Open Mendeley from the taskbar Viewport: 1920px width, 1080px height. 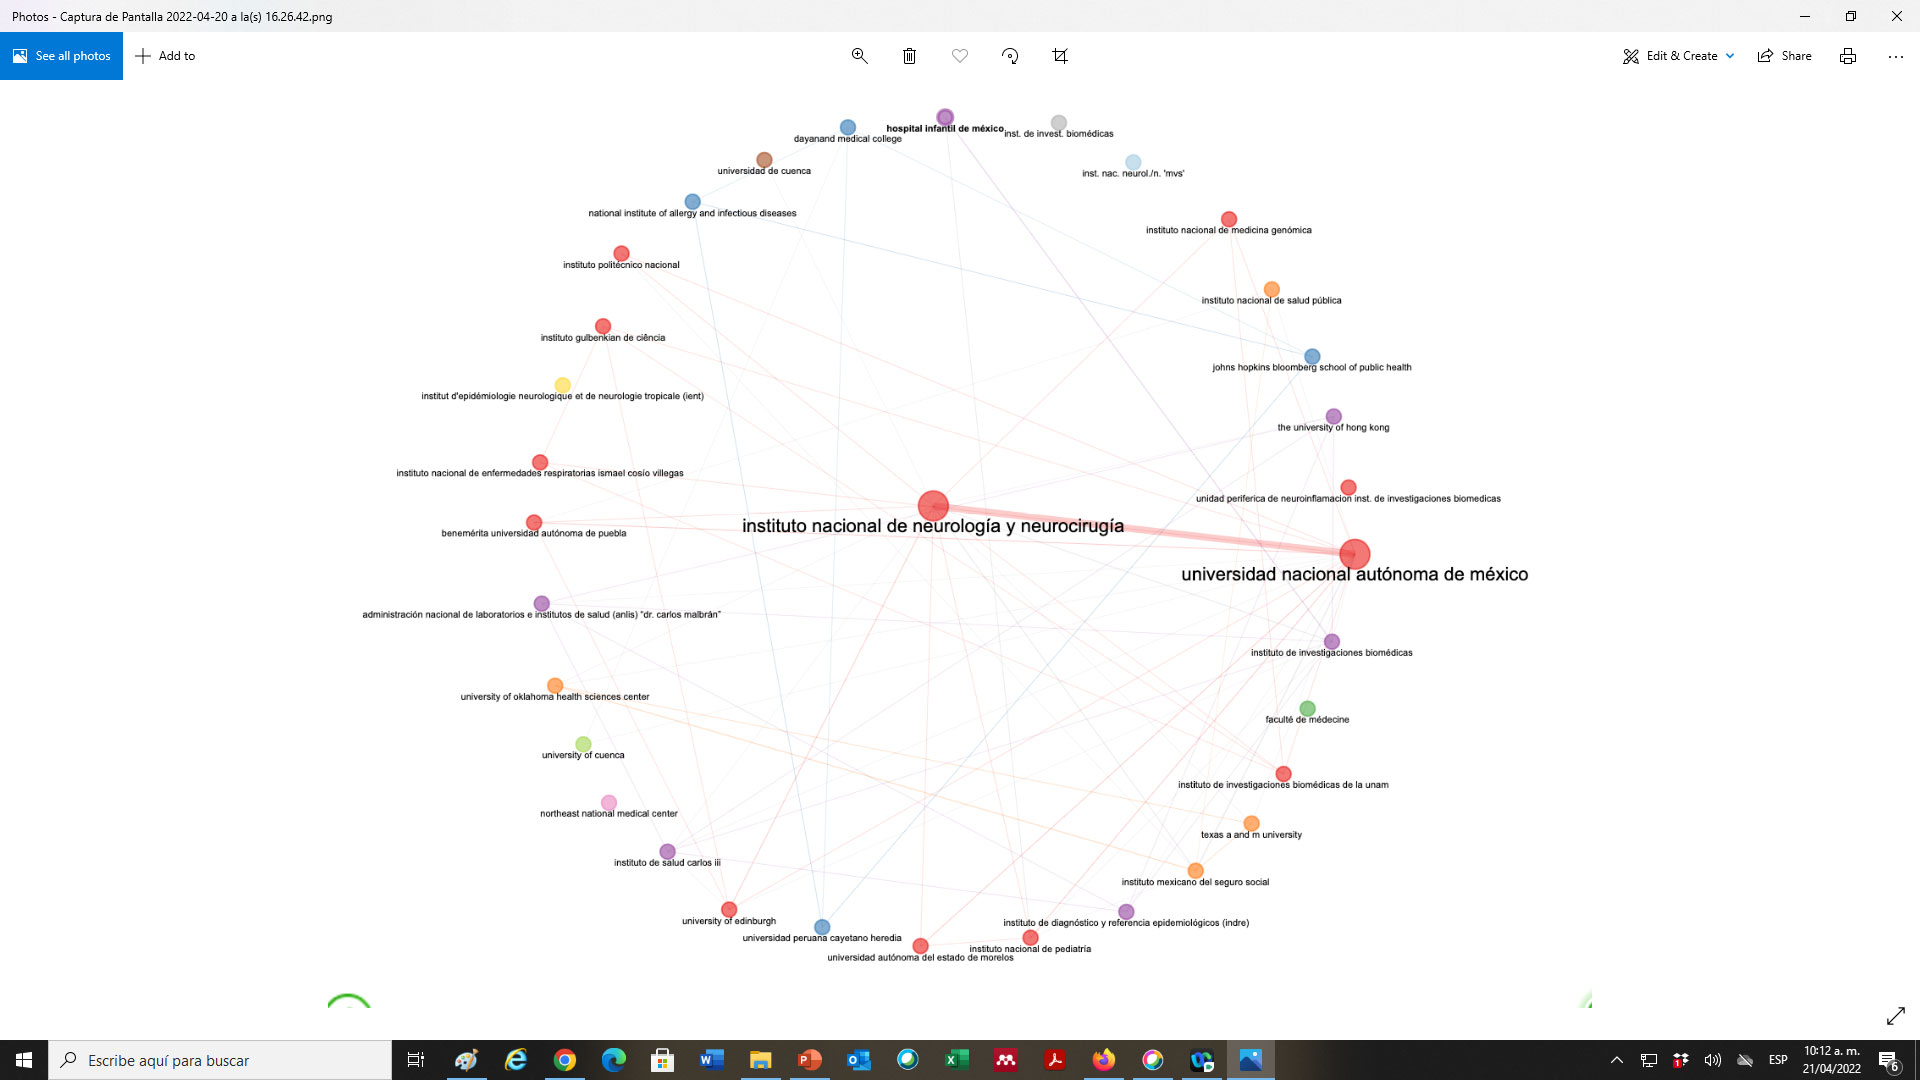click(x=1005, y=1060)
